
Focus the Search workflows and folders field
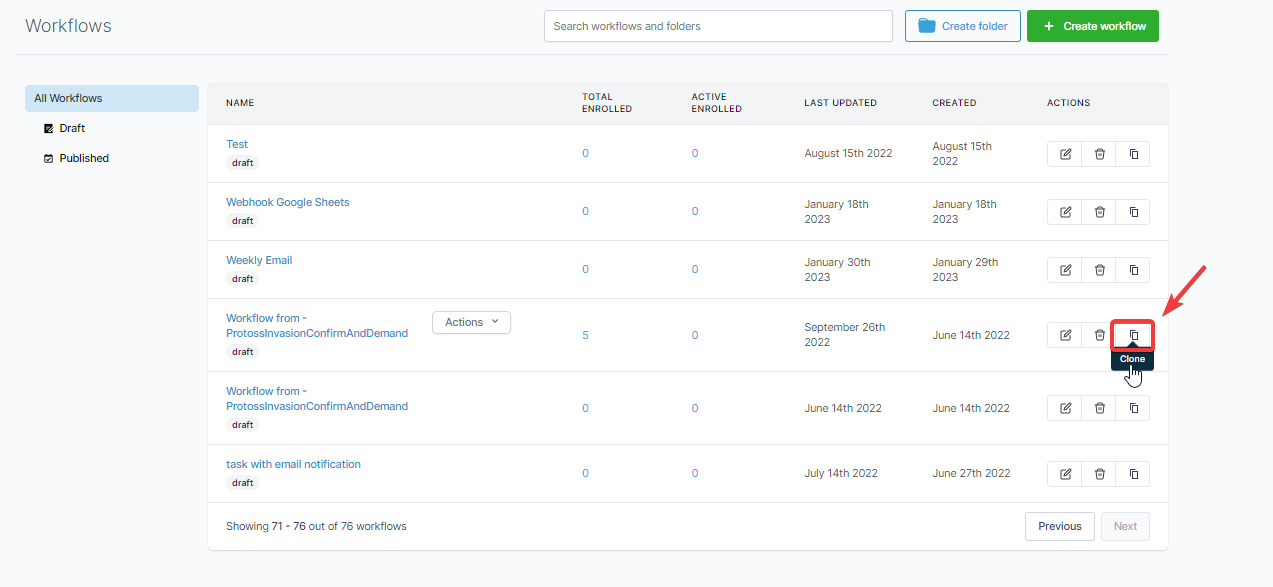(x=717, y=26)
